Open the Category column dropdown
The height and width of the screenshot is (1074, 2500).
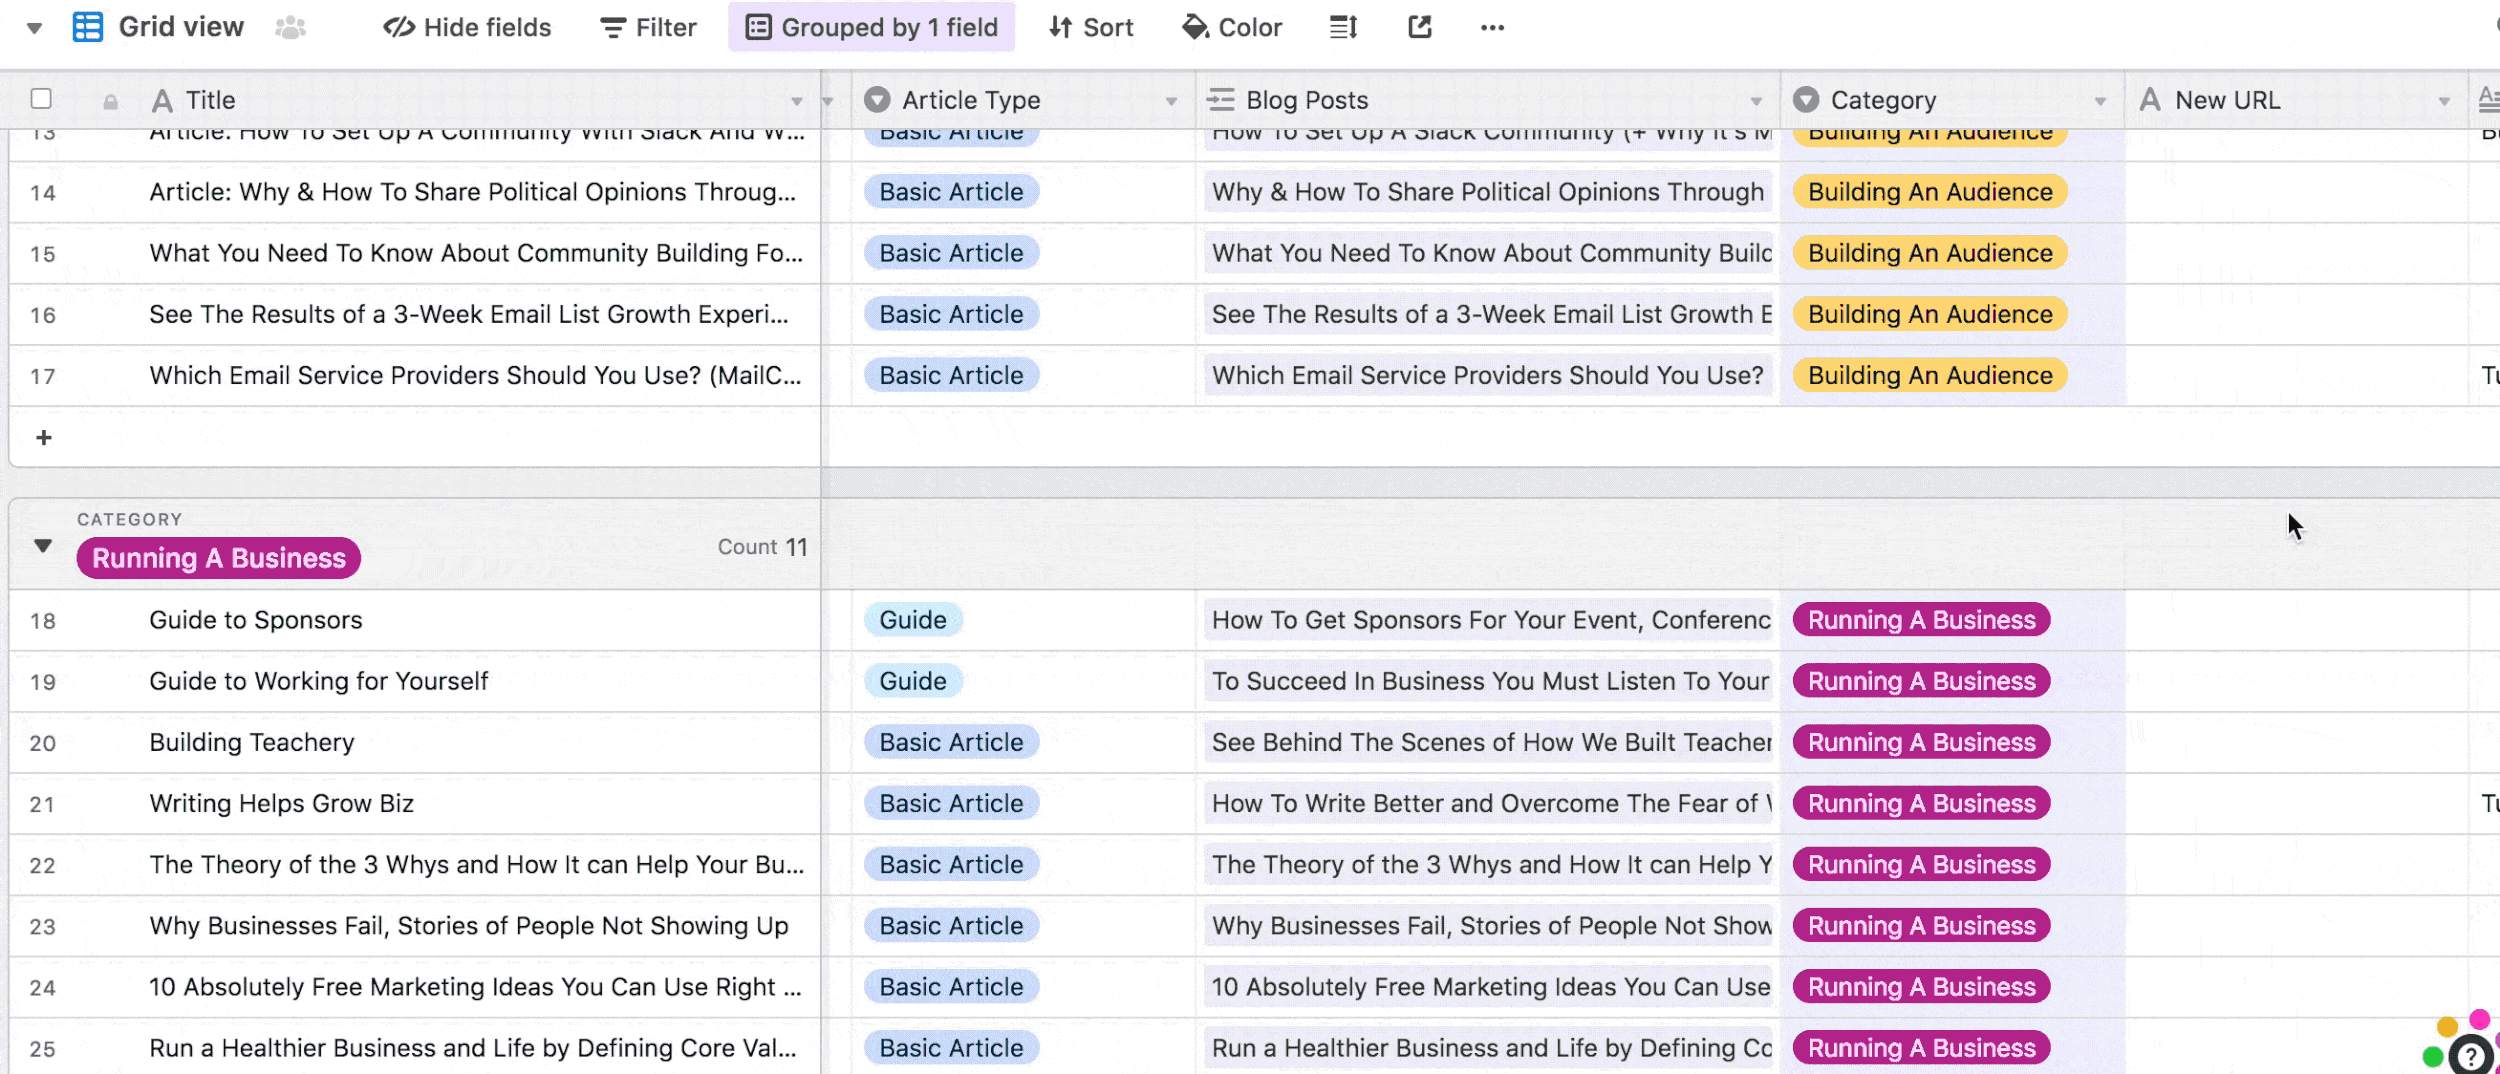[x=2100, y=101]
